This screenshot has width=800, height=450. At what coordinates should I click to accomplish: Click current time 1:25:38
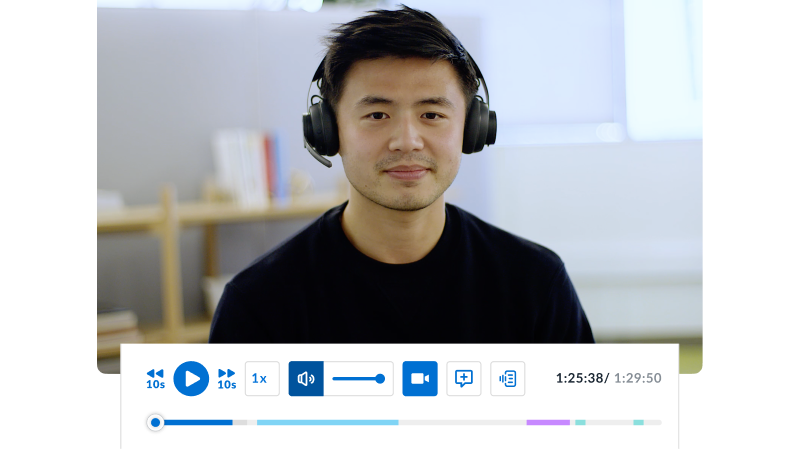tap(580, 378)
